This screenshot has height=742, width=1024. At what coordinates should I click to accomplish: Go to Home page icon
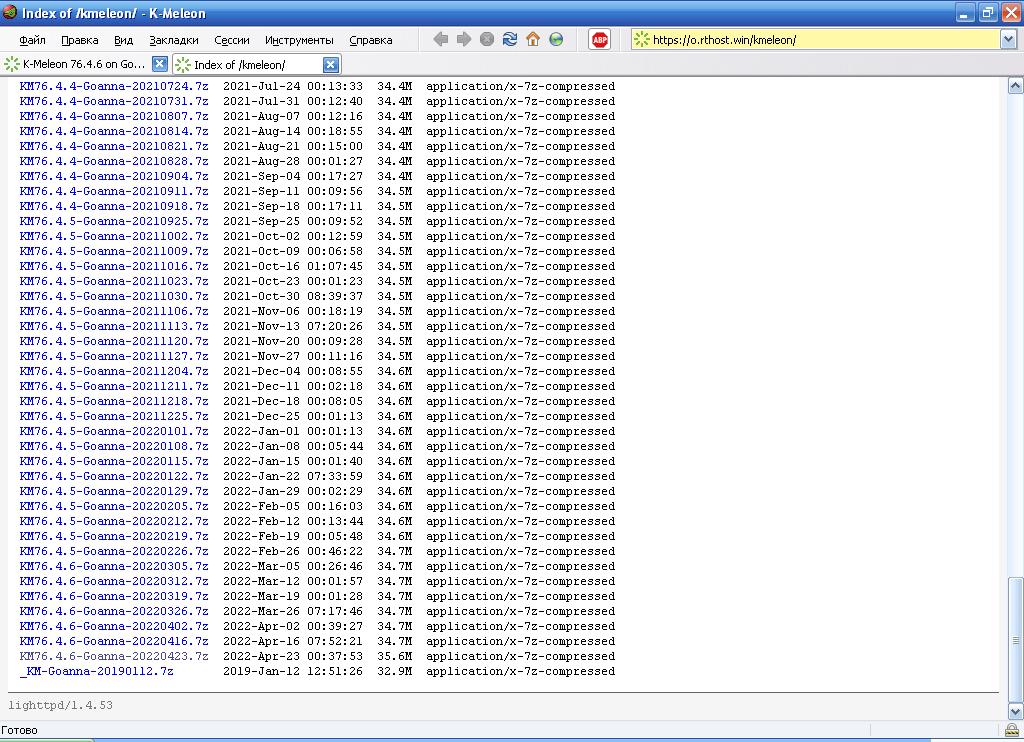[x=533, y=39]
